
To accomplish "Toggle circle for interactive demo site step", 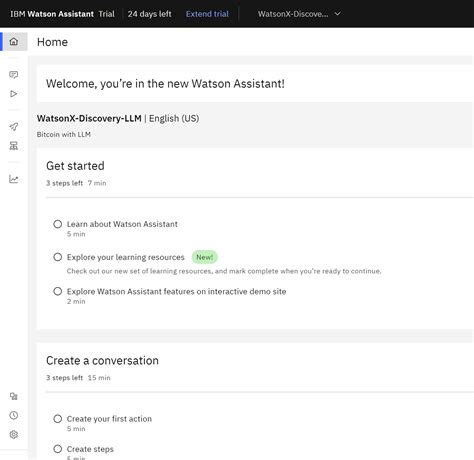I will [58, 291].
